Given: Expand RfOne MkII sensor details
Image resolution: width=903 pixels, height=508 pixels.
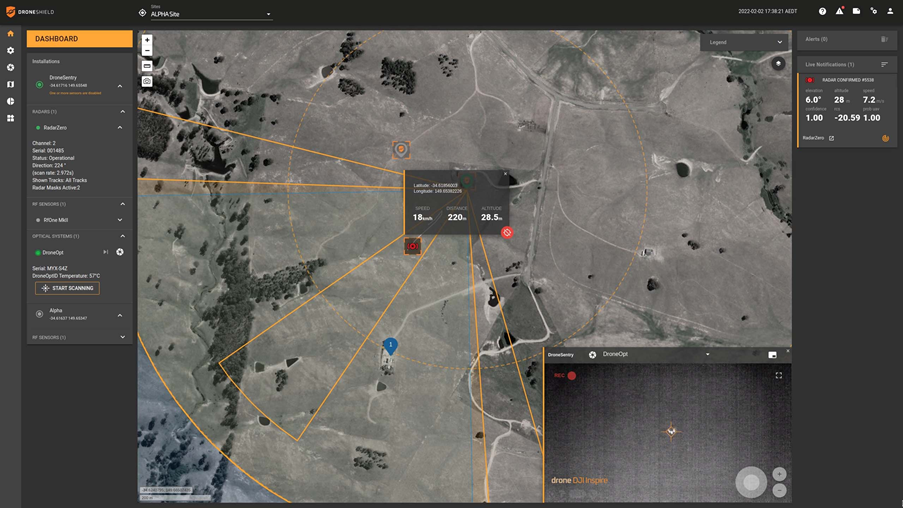Looking at the screenshot, I should click(120, 220).
